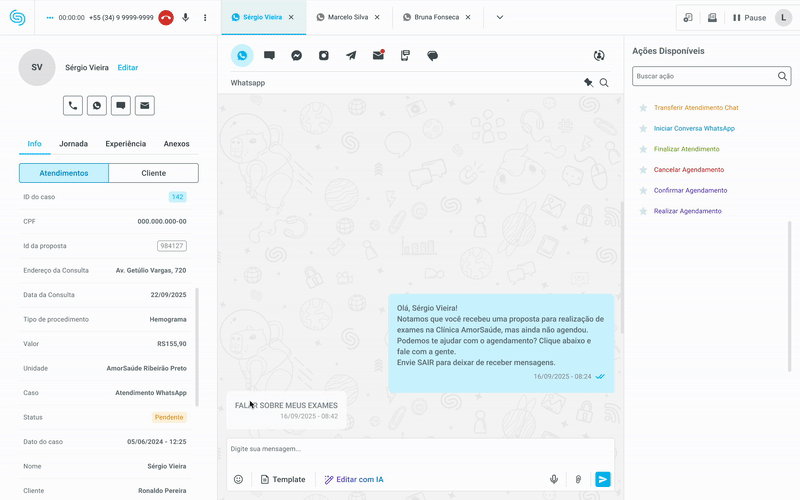Click the refresh contact sync icon
The width and height of the screenshot is (800, 500).
tap(599, 56)
